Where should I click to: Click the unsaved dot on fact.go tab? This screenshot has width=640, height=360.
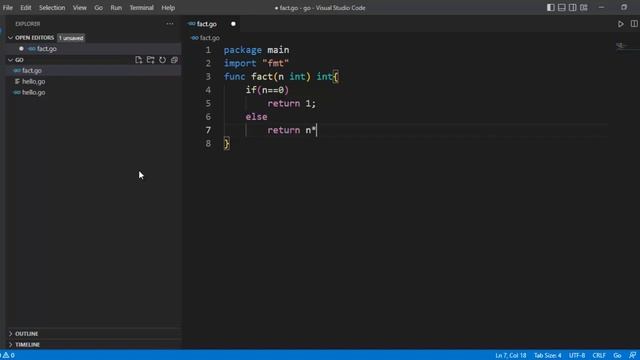233,24
